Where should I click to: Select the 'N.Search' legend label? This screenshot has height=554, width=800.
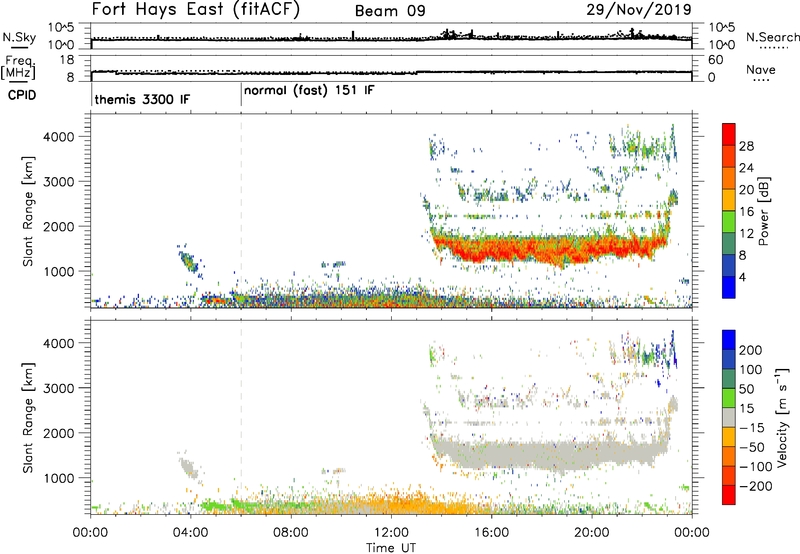pos(772,37)
